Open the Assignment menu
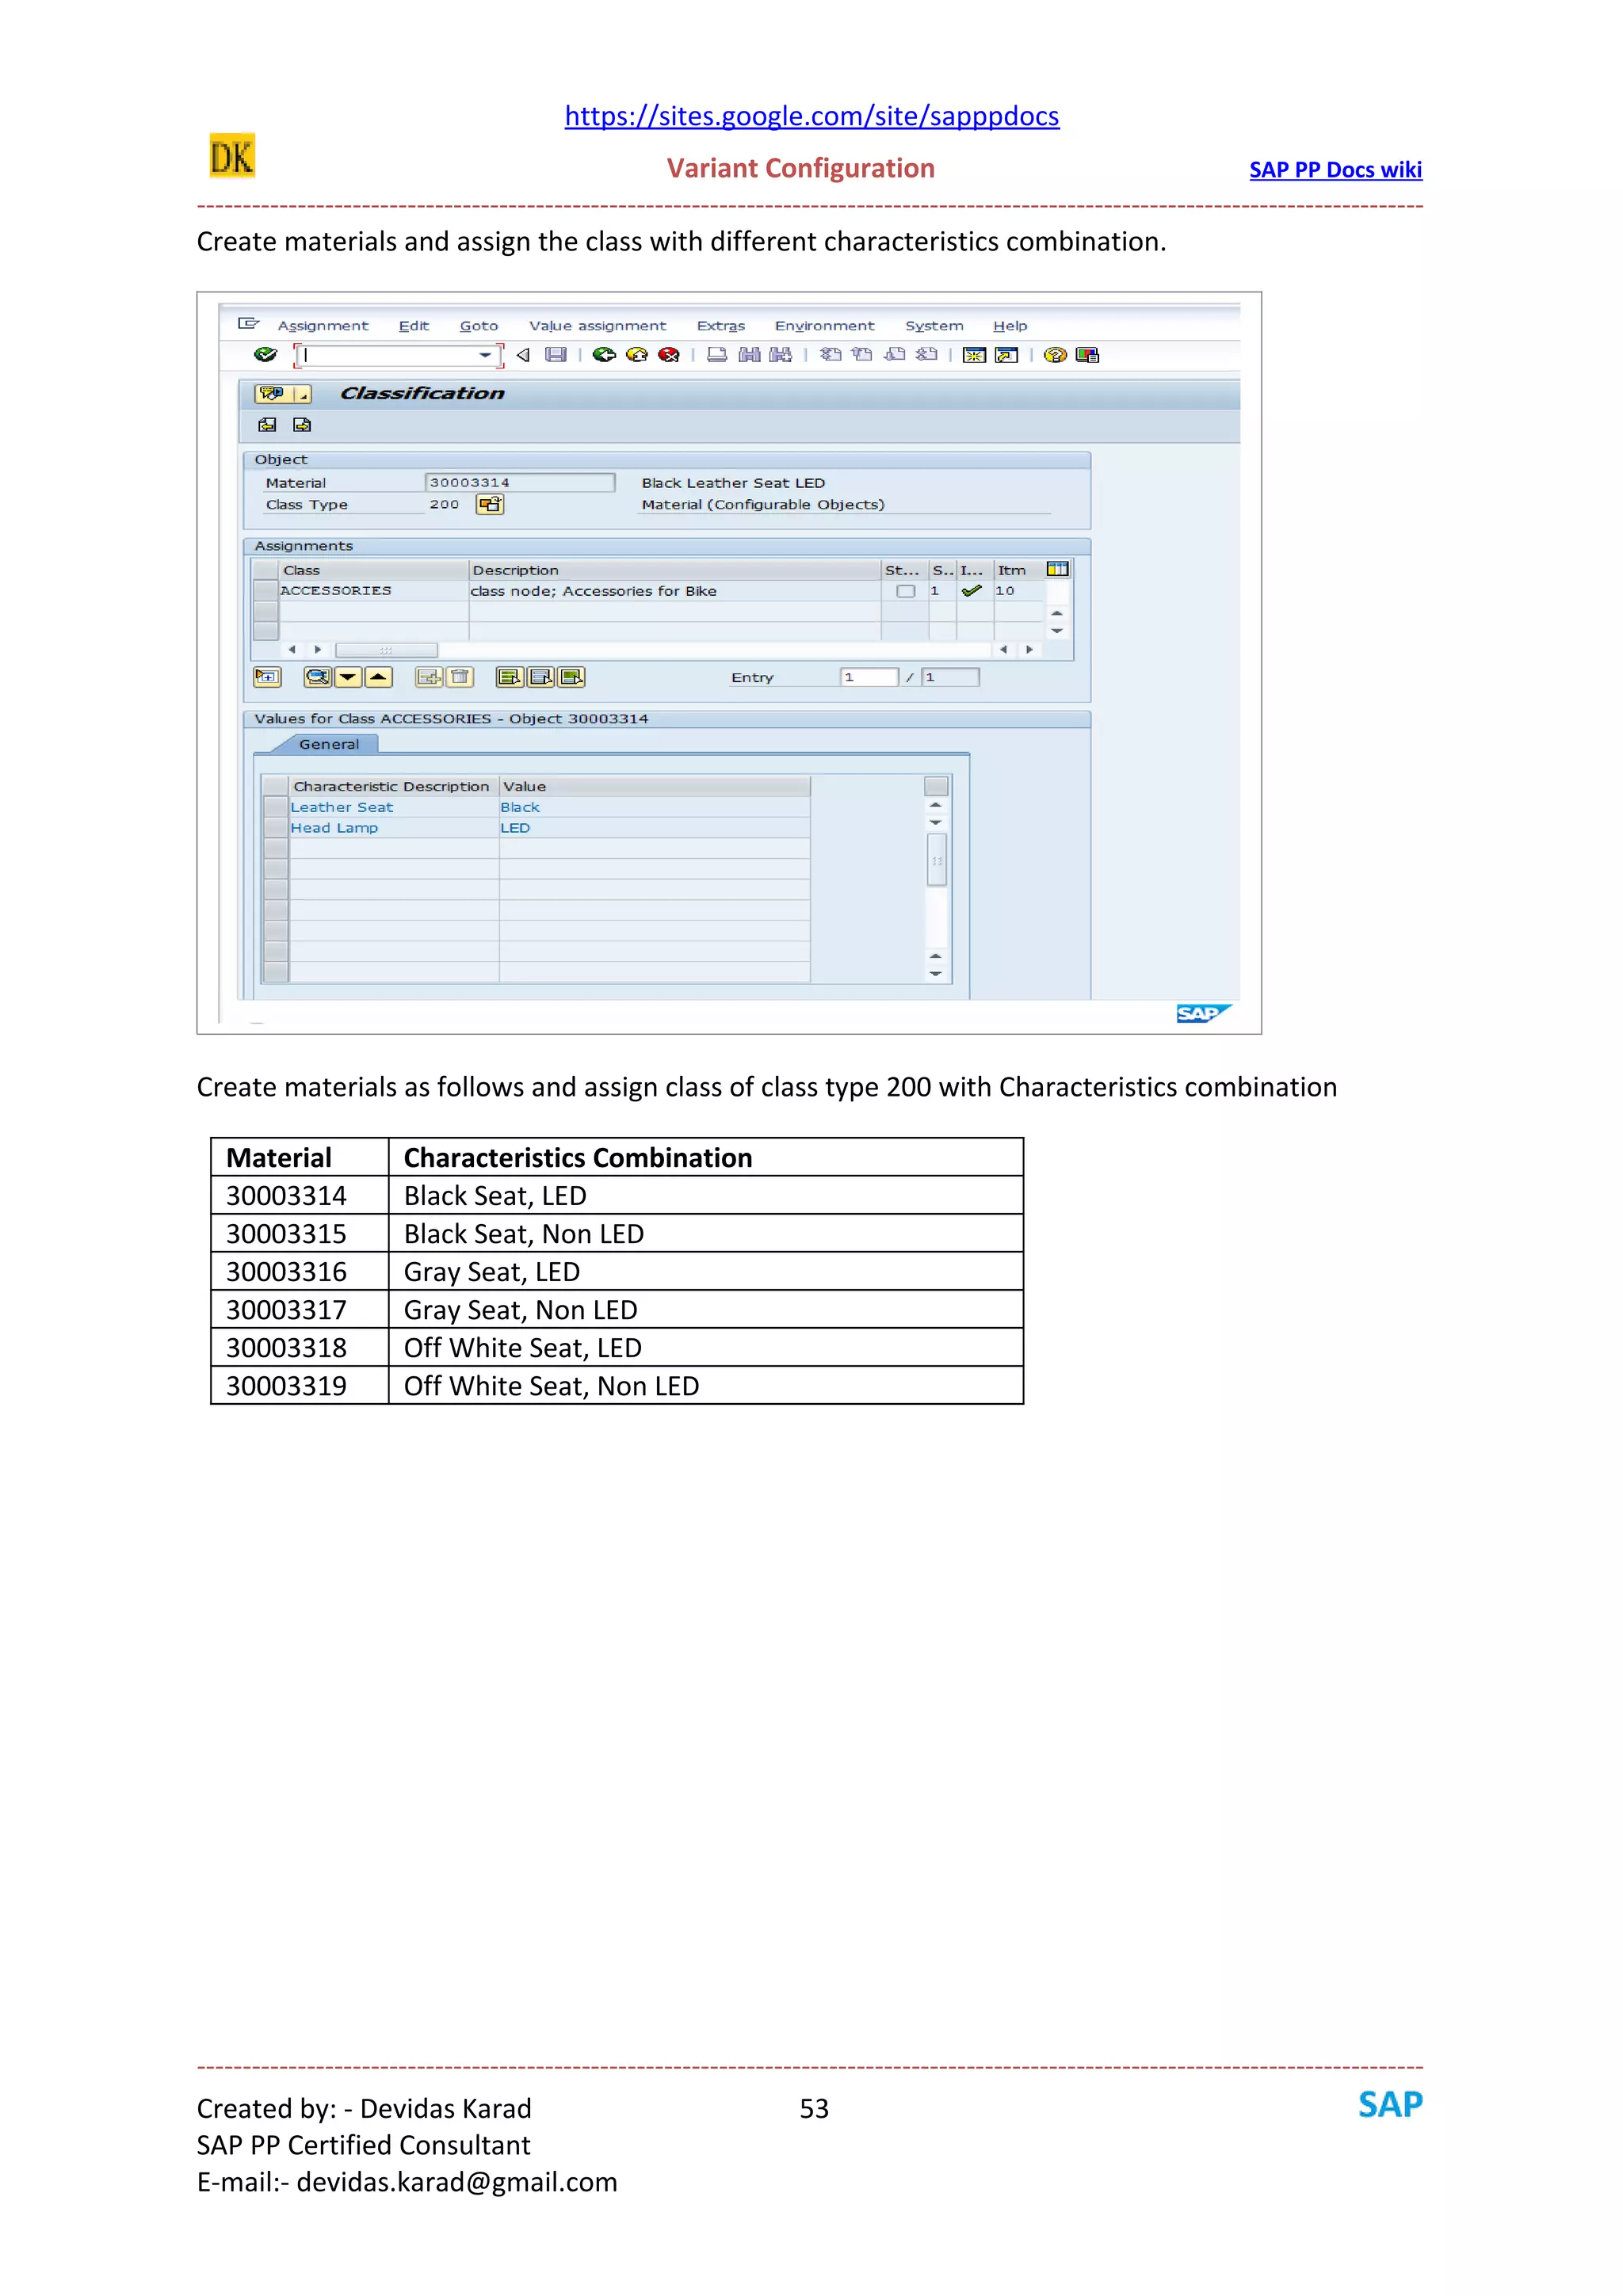 [x=323, y=326]
